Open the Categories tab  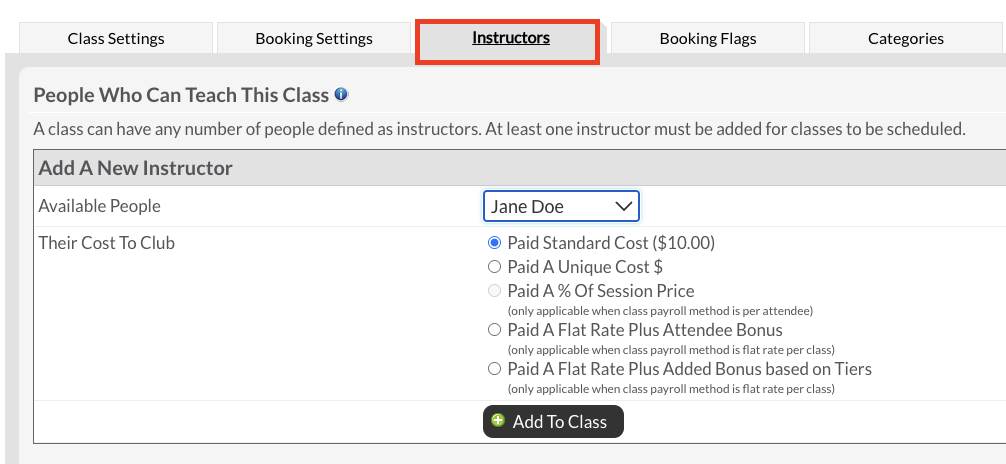tap(905, 39)
